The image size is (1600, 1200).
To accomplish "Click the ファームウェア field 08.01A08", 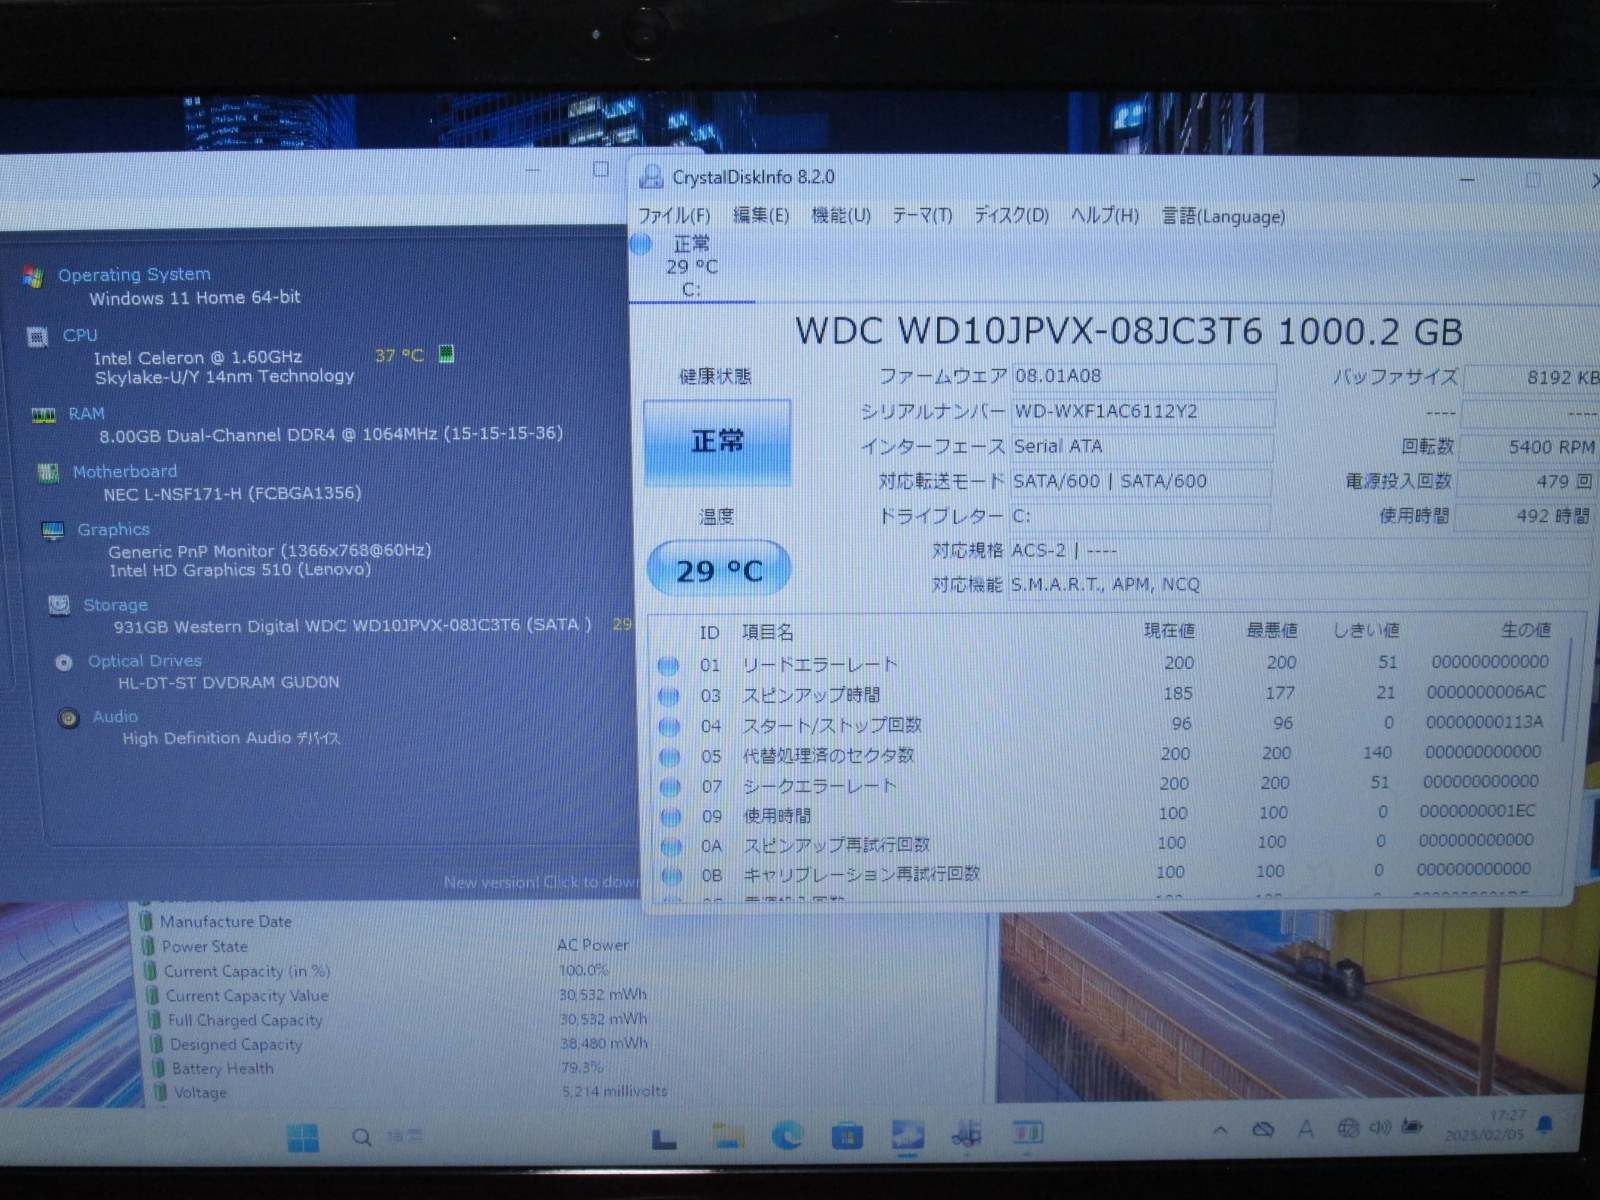I will point(1143,377).
